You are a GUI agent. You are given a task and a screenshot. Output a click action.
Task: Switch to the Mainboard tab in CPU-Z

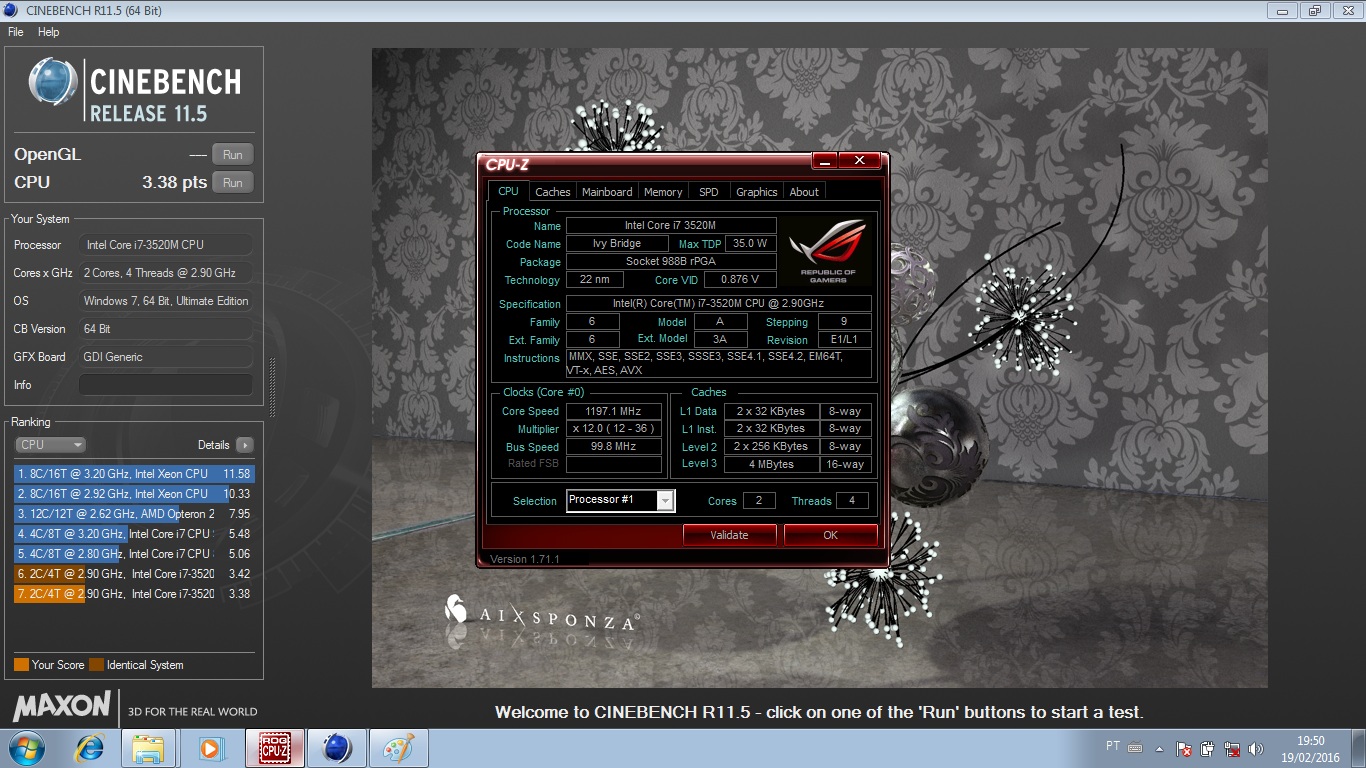tap(607, 192)
